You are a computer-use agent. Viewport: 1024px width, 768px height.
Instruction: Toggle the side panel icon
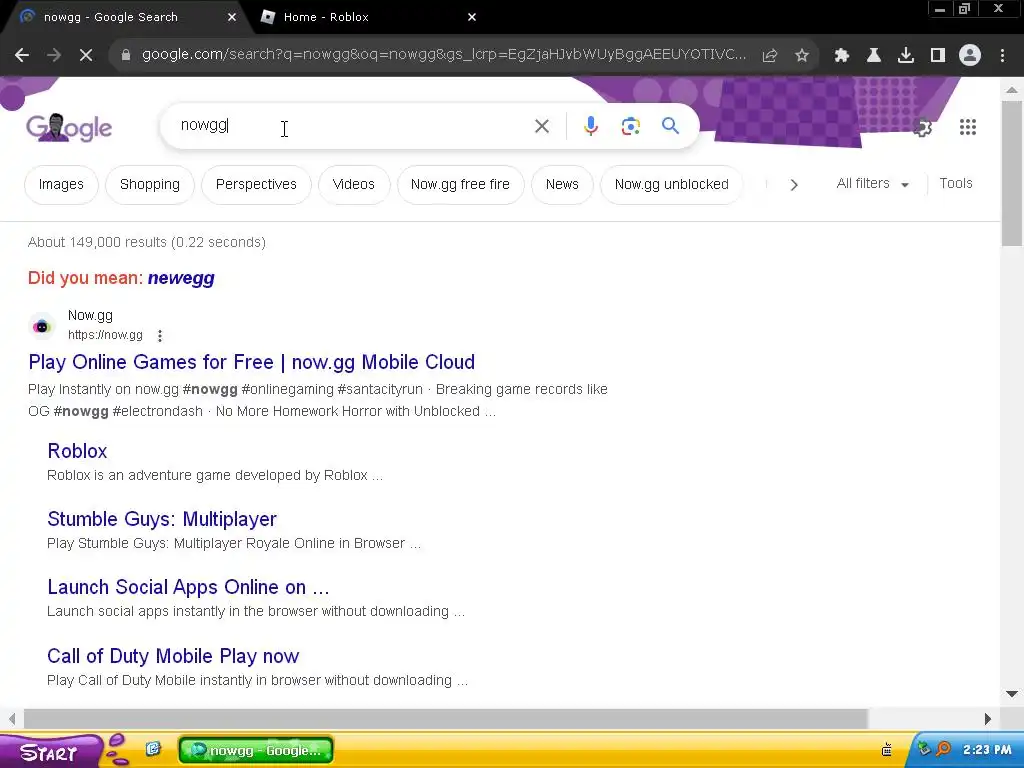coord(938,56)
